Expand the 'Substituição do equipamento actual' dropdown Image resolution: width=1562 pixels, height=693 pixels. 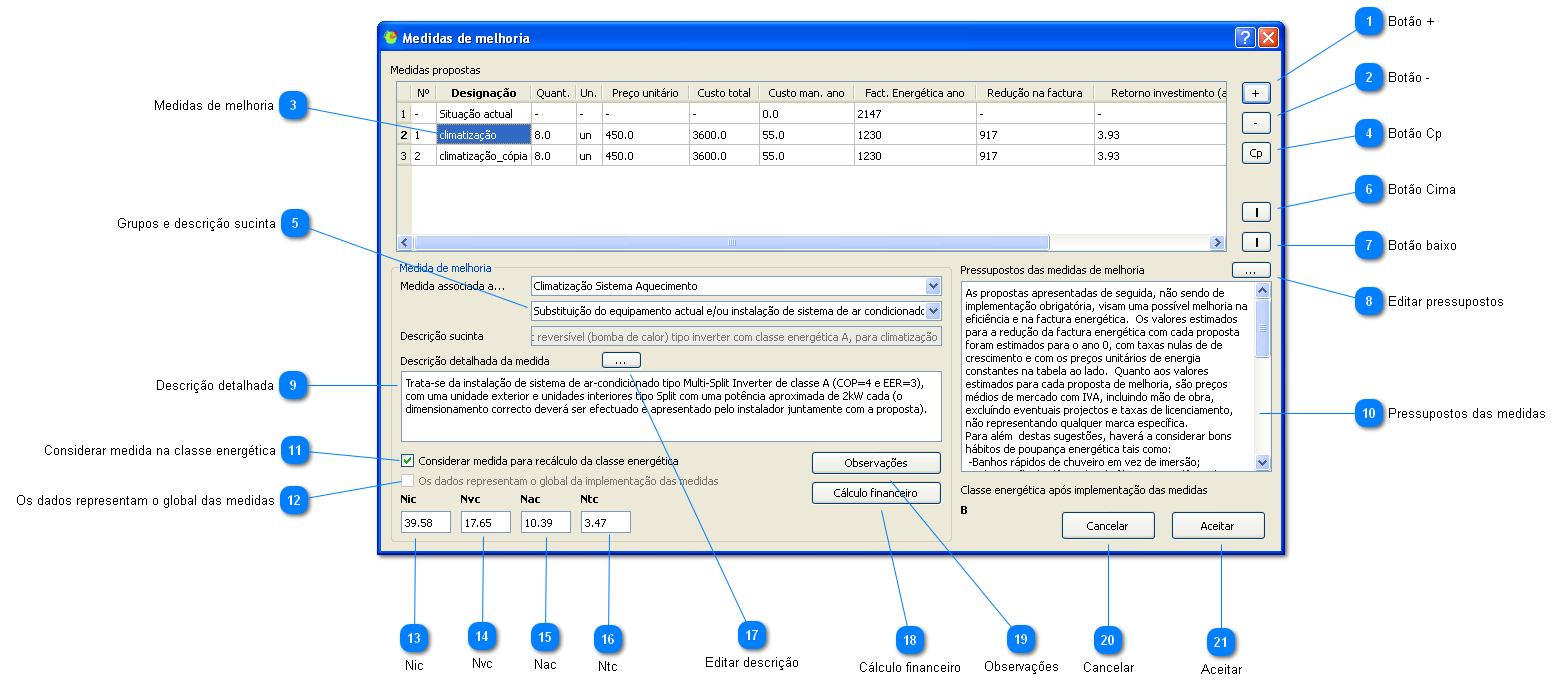[933, 311]
